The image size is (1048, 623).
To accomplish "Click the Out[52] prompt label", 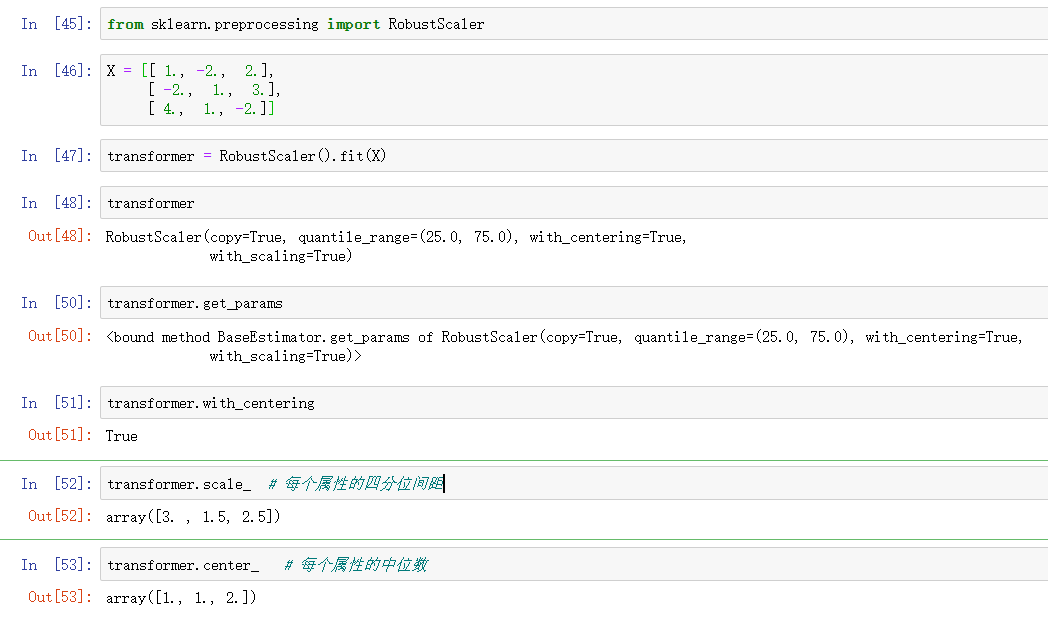I will 59,516.
